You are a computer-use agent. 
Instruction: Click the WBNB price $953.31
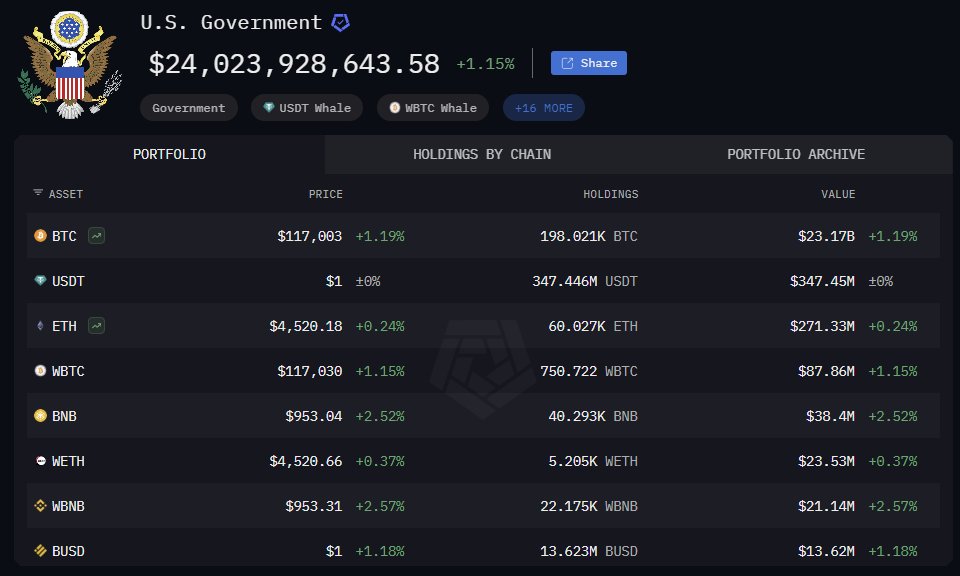(313, 506)
